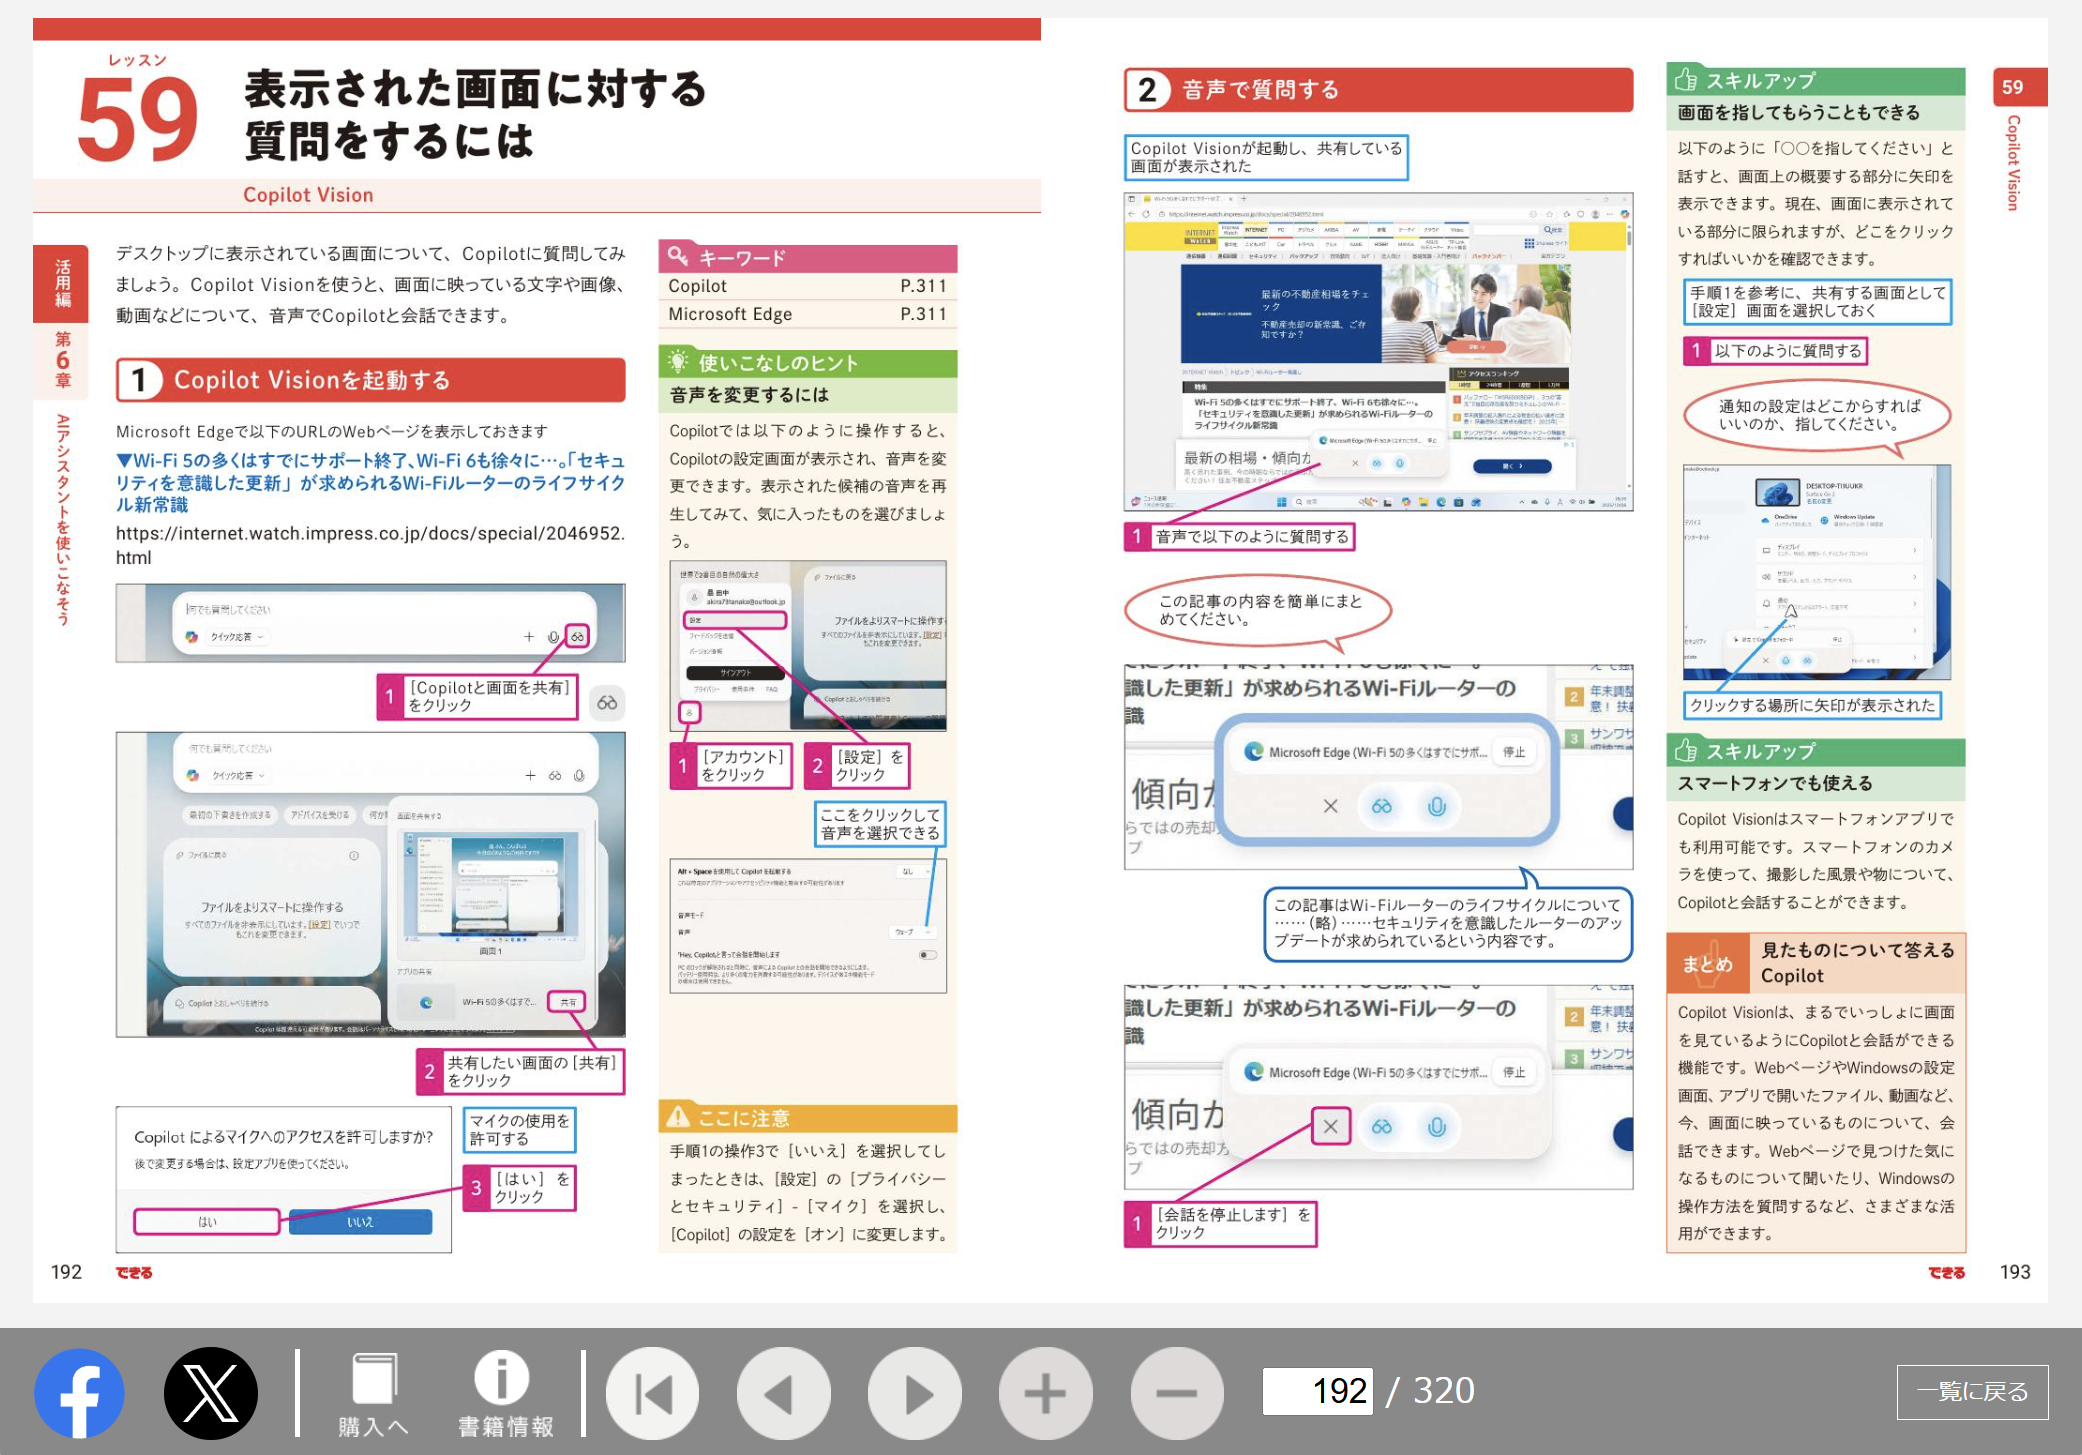Click the 活用編 chapter tab on the left margin
The width and height of the screenshot is (2082, 1455).
coord(62,284)
